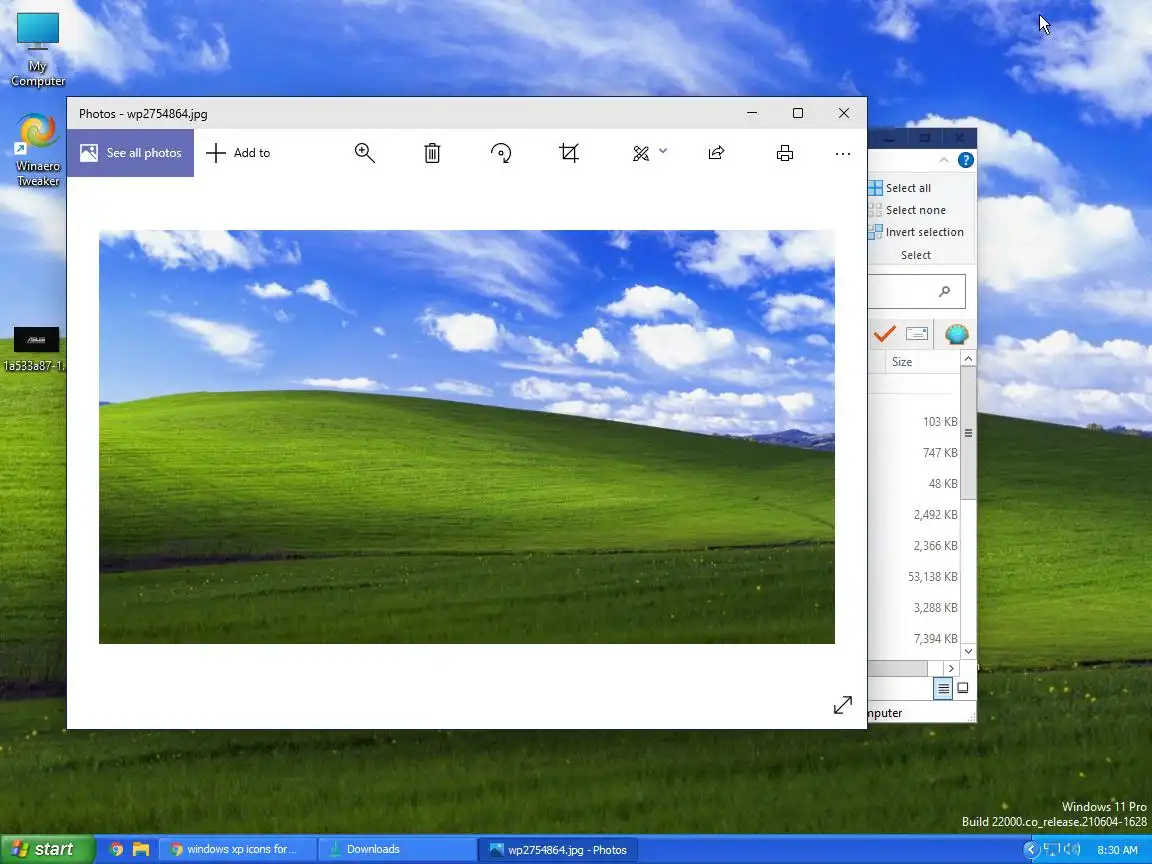Switch Explorer to Large icons view

pyautogui.click(x=962, y=688)
